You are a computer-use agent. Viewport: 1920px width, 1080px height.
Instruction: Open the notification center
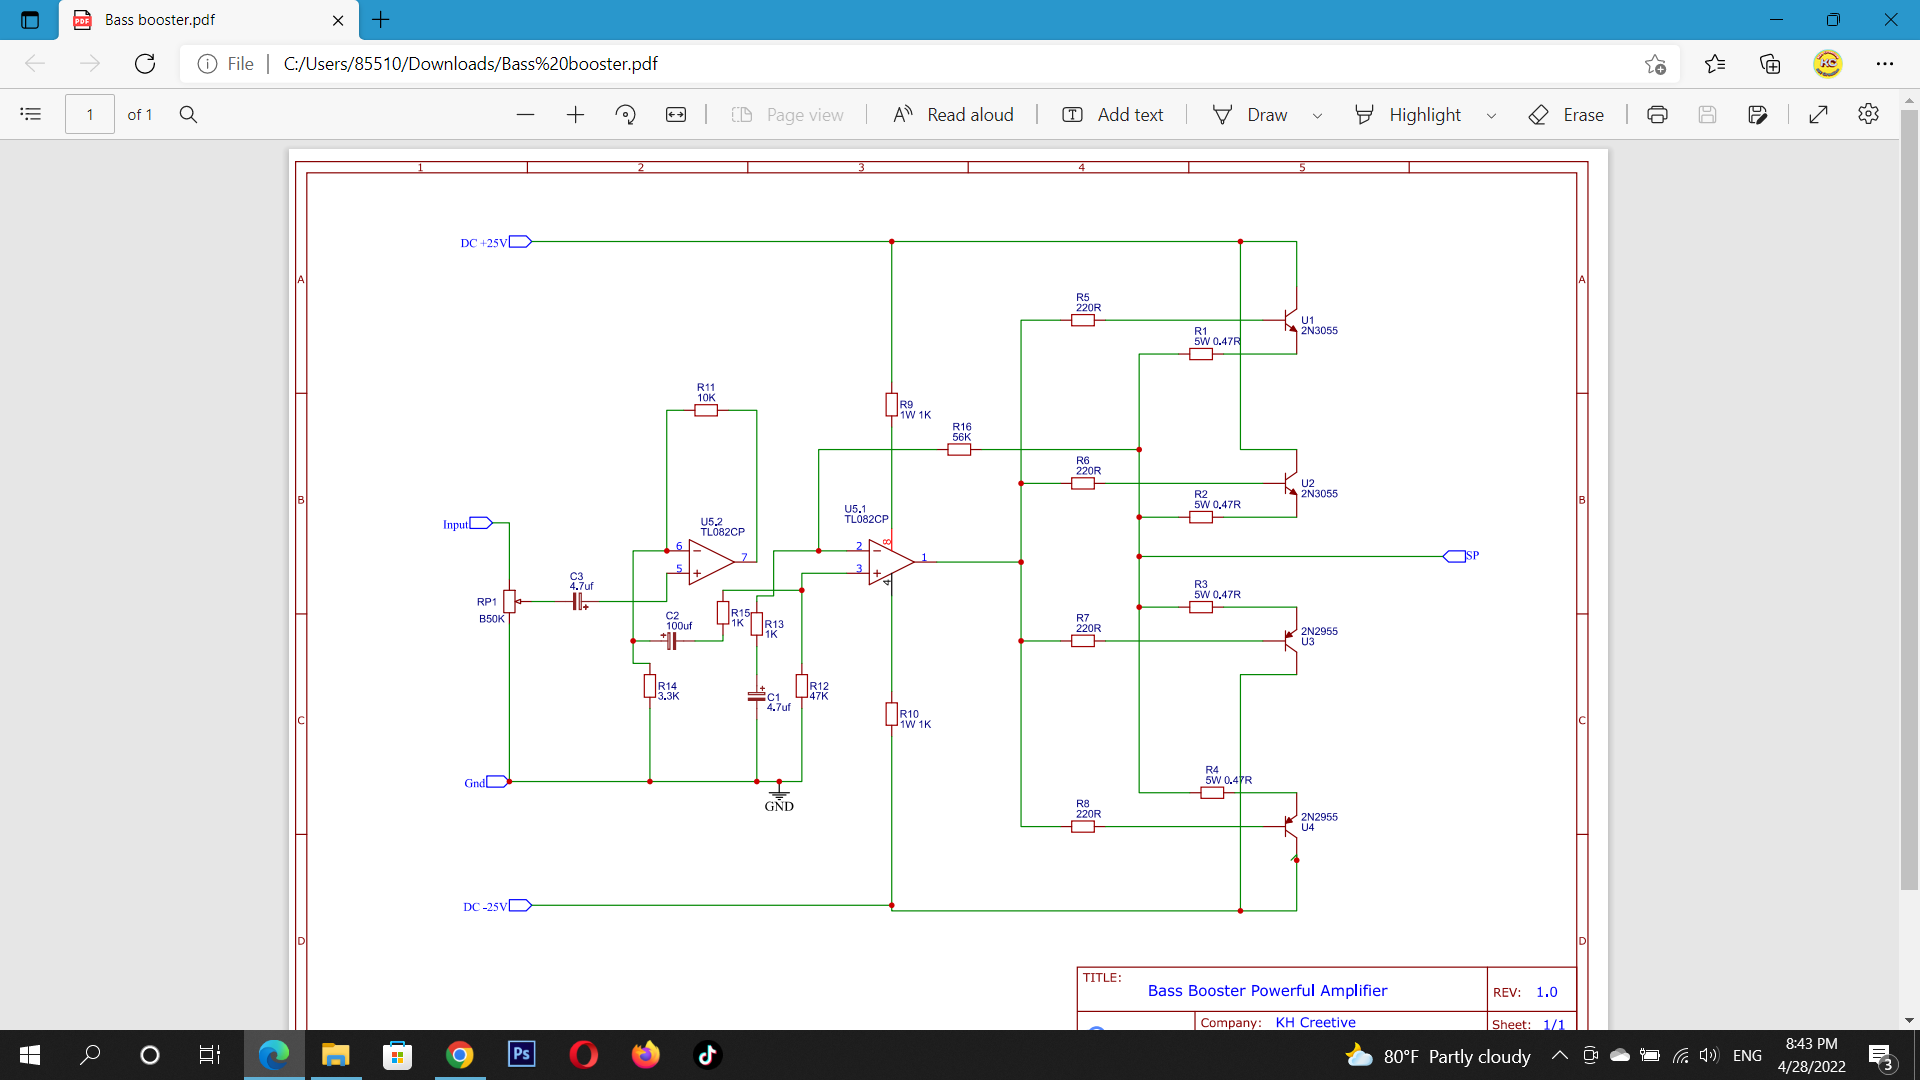click(x=1880, y=1056)
